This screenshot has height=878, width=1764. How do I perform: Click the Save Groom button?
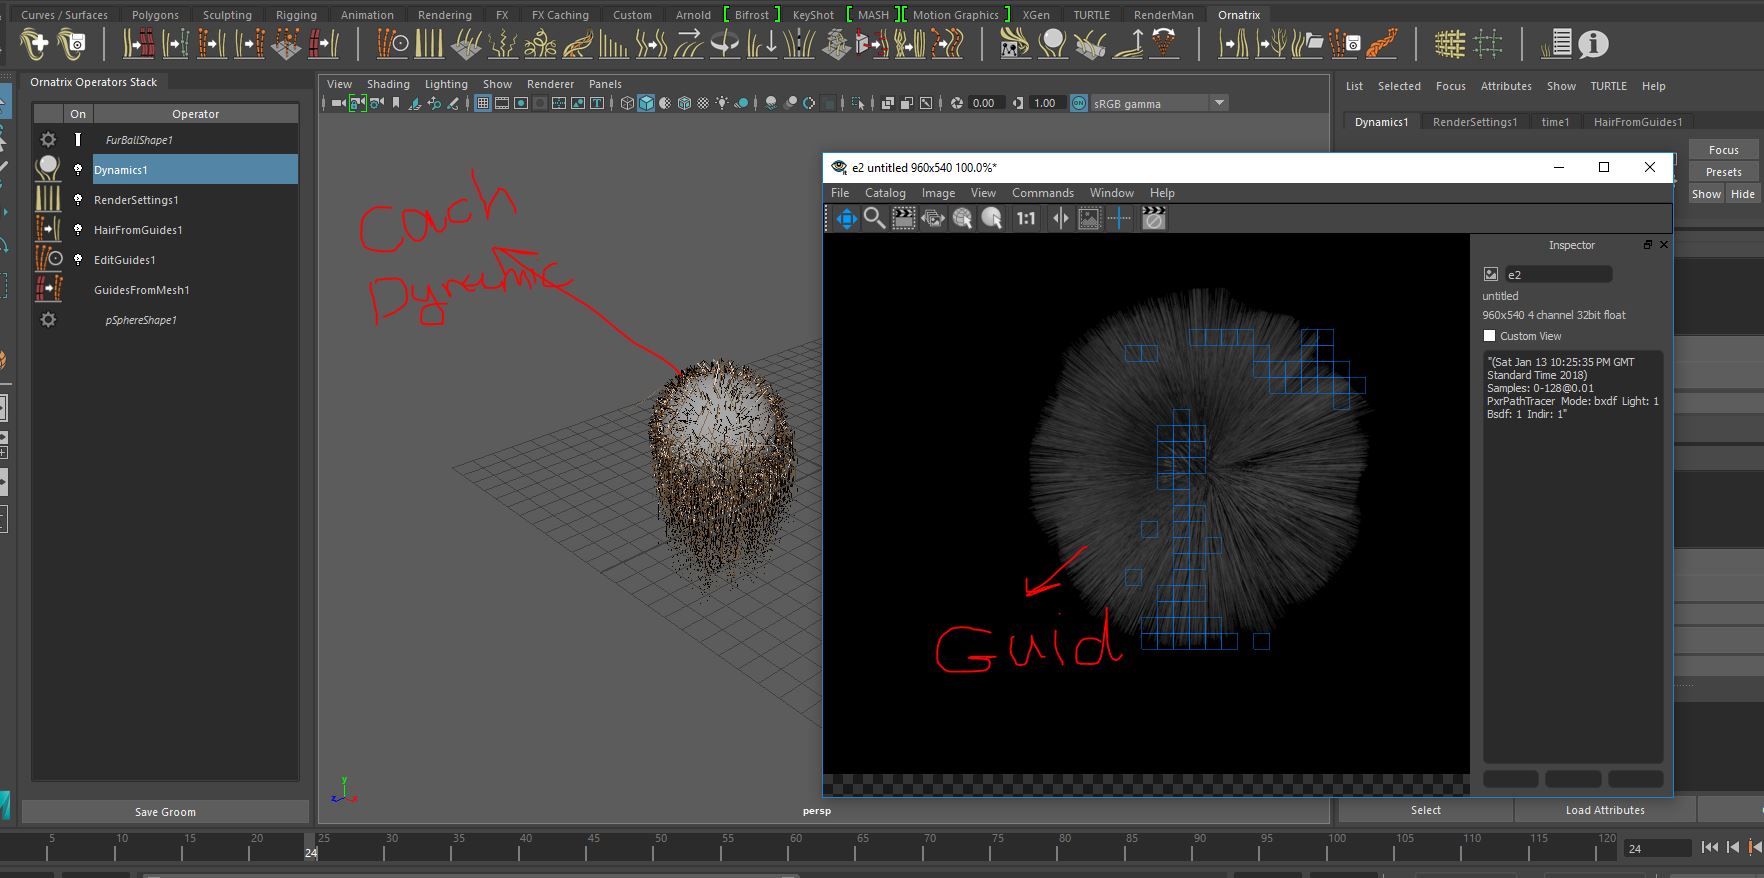click(x=165, y=812)
